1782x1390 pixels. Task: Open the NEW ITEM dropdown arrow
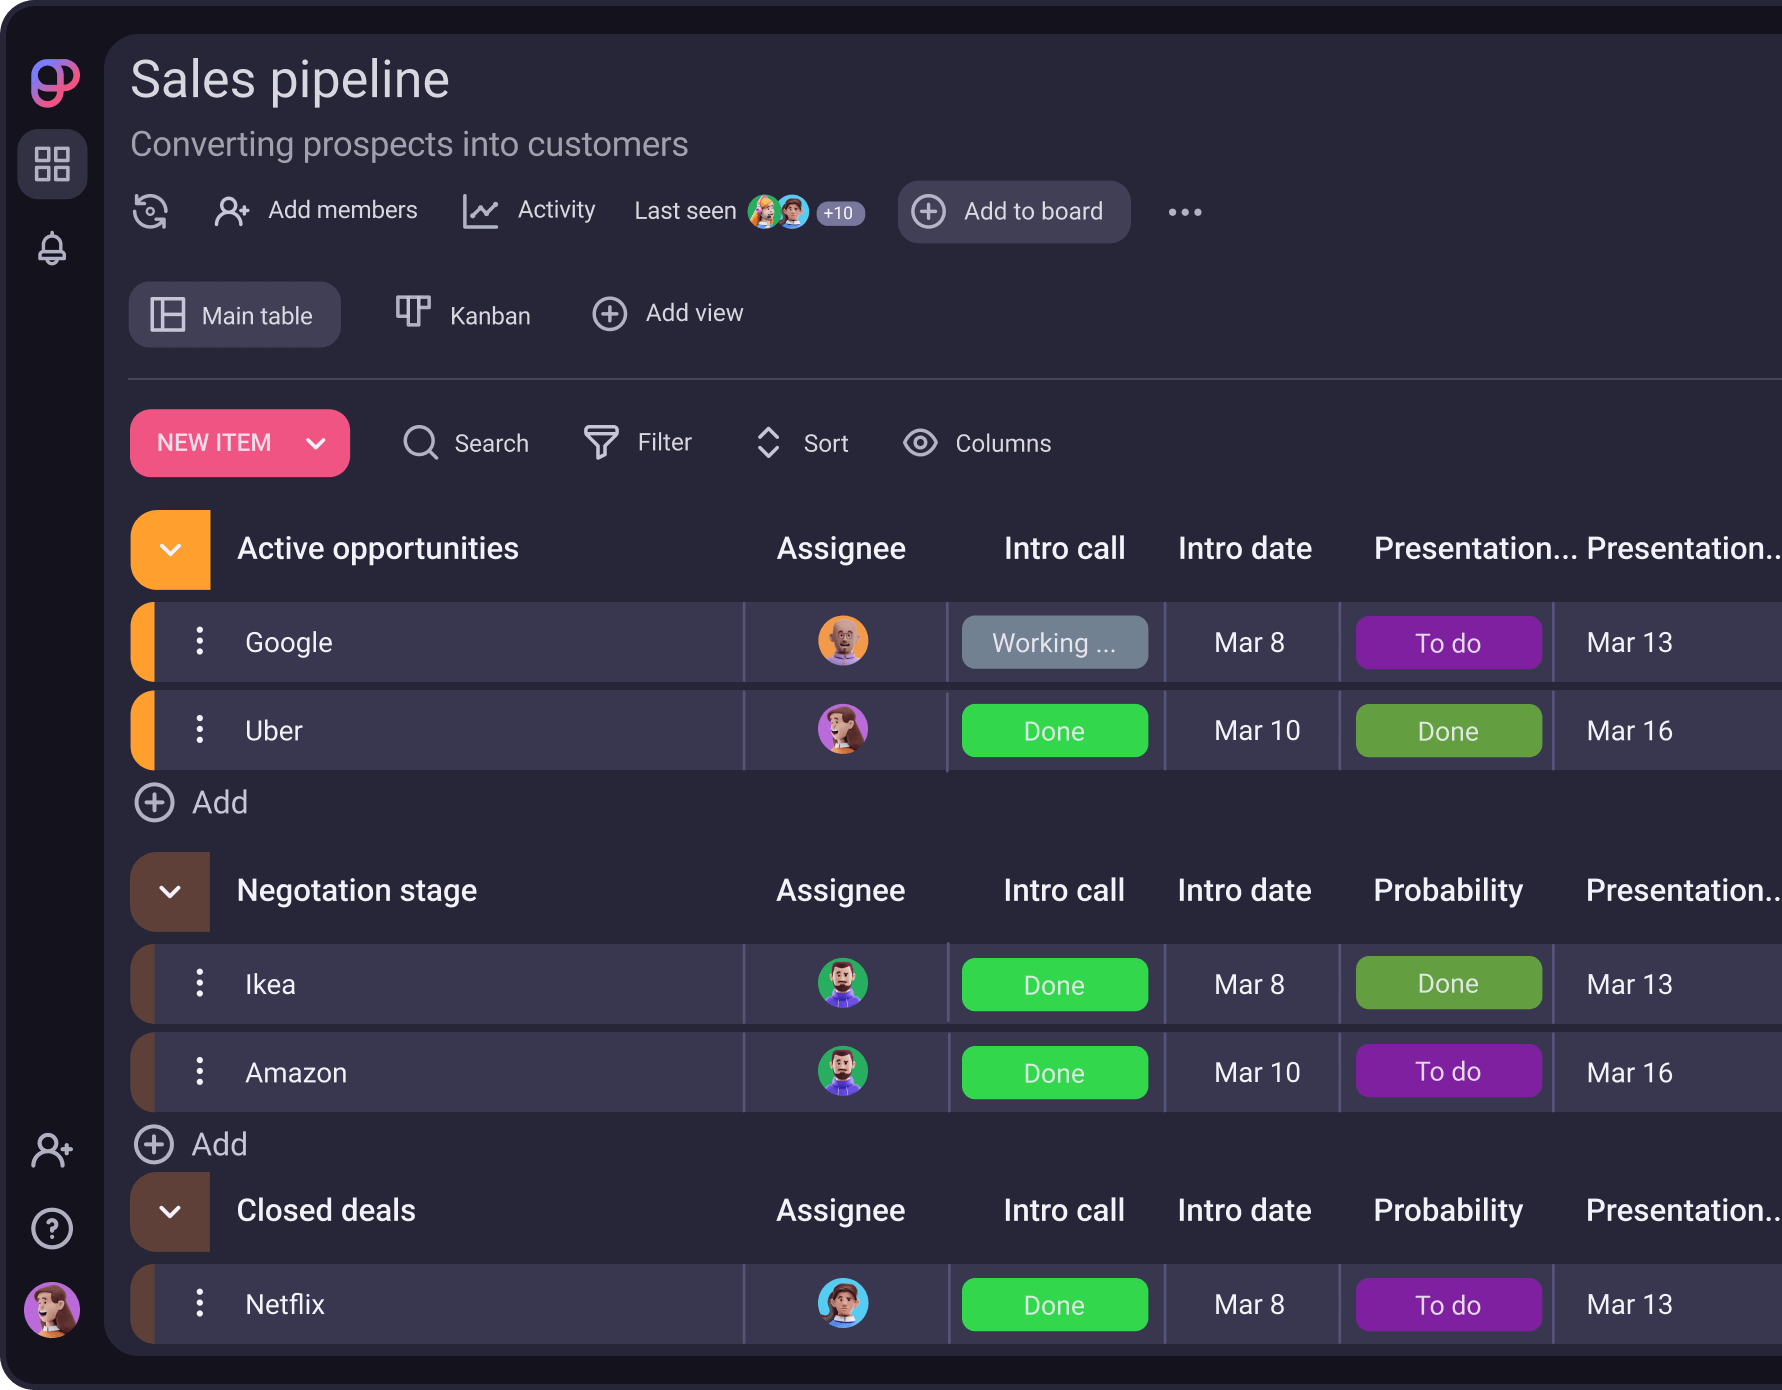317,443
